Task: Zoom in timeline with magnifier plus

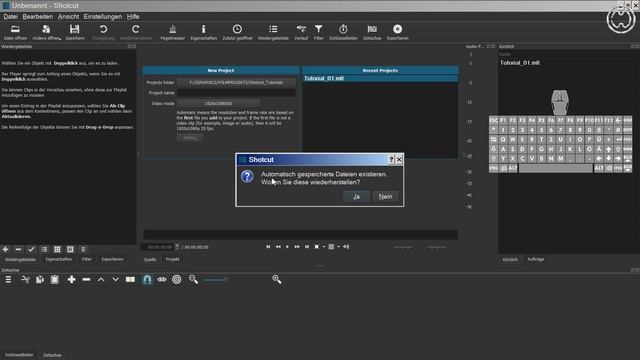Action: [x=277, y=279]
